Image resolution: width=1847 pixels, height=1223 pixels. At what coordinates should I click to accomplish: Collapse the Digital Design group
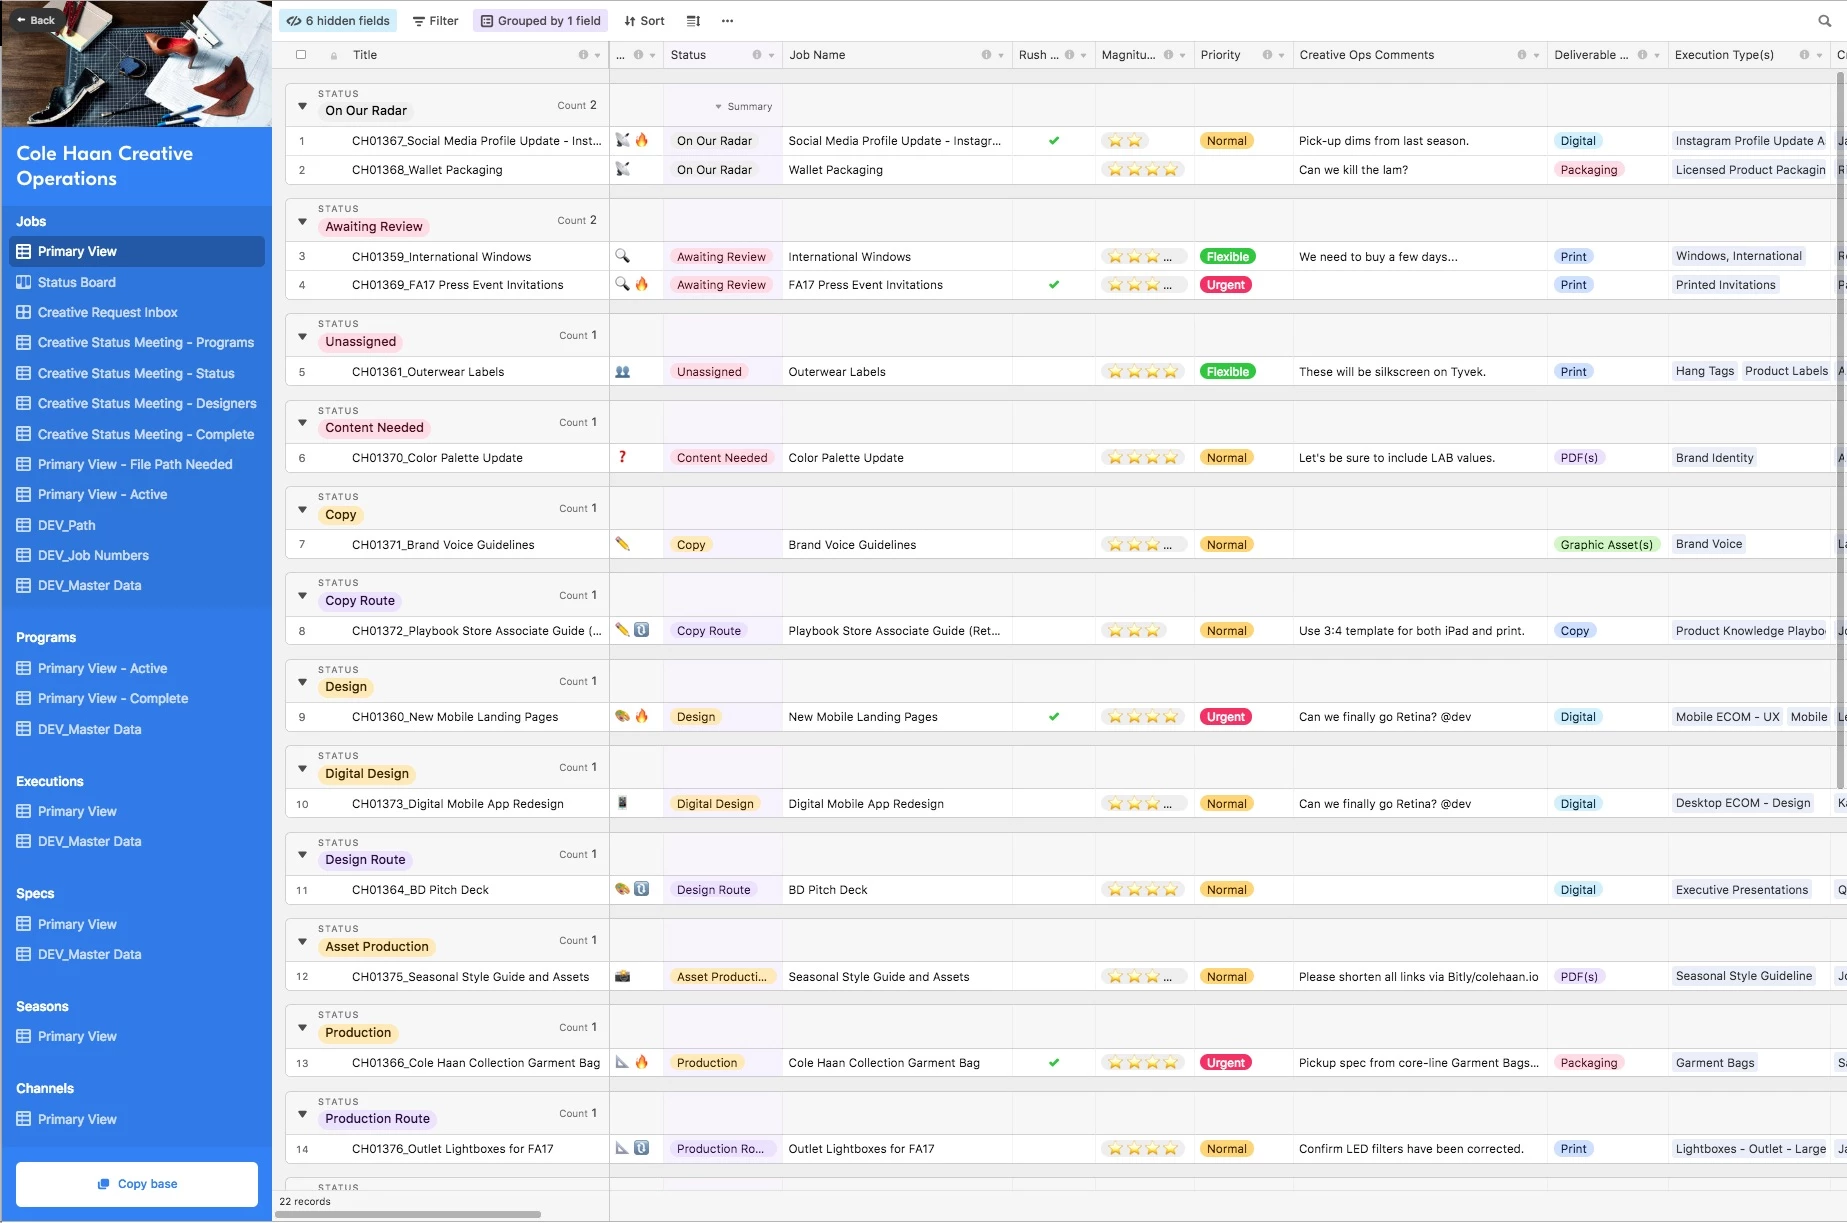(302, 768)
